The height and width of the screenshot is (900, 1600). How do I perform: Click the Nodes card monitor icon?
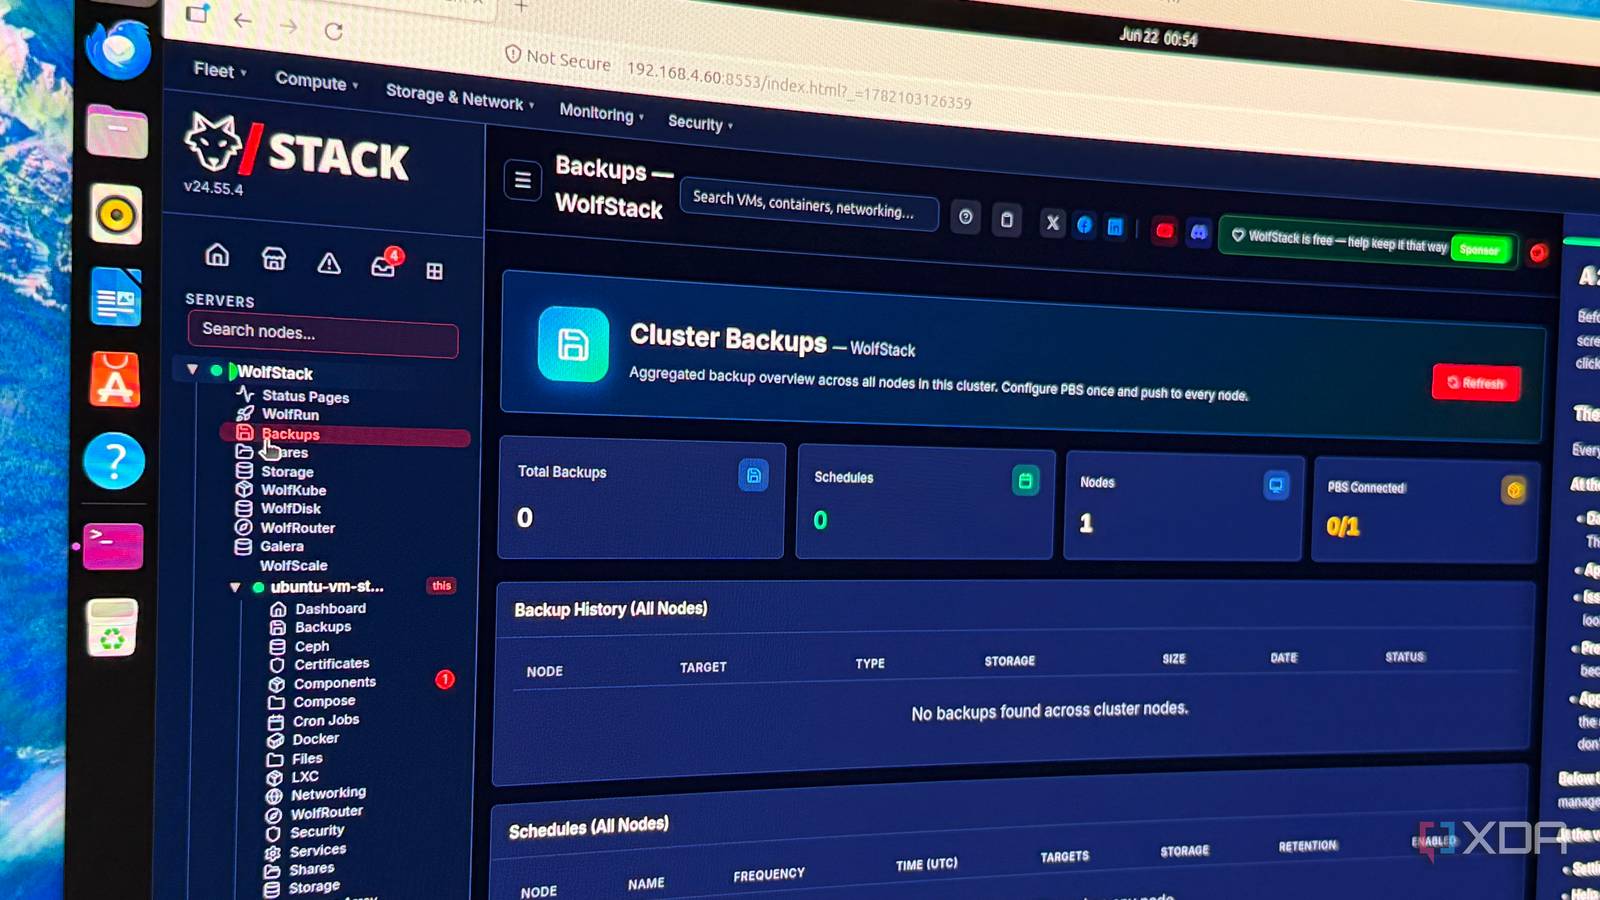point(1276,486)
